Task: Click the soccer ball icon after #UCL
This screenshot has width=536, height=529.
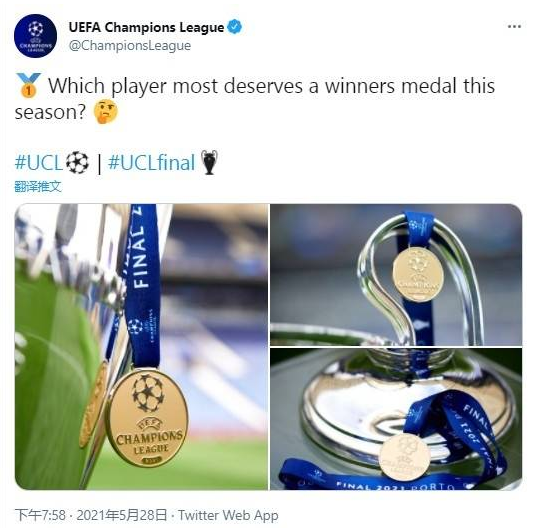Action: point(77,162)
